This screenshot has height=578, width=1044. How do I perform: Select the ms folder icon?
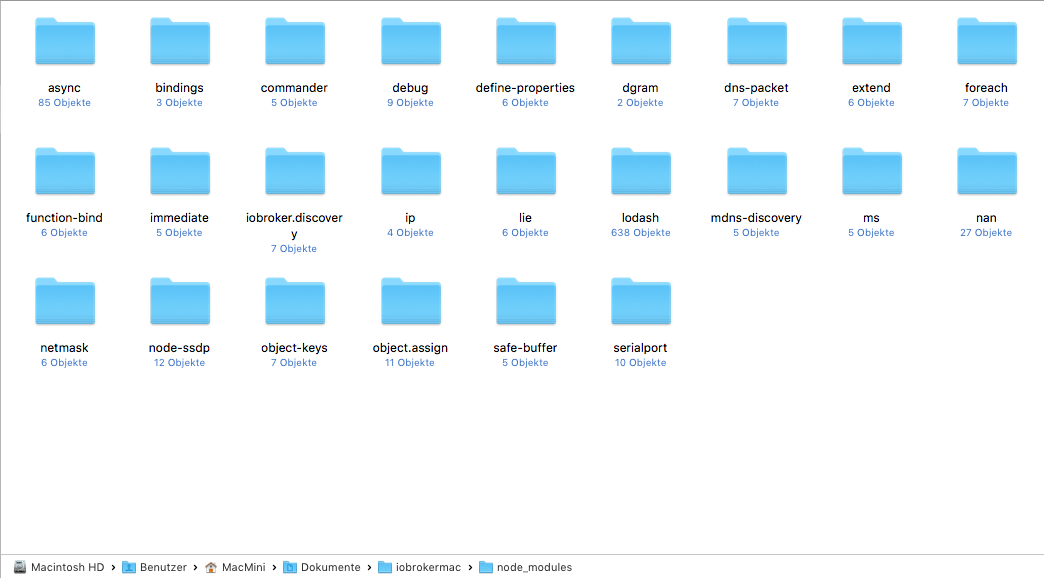872,171
